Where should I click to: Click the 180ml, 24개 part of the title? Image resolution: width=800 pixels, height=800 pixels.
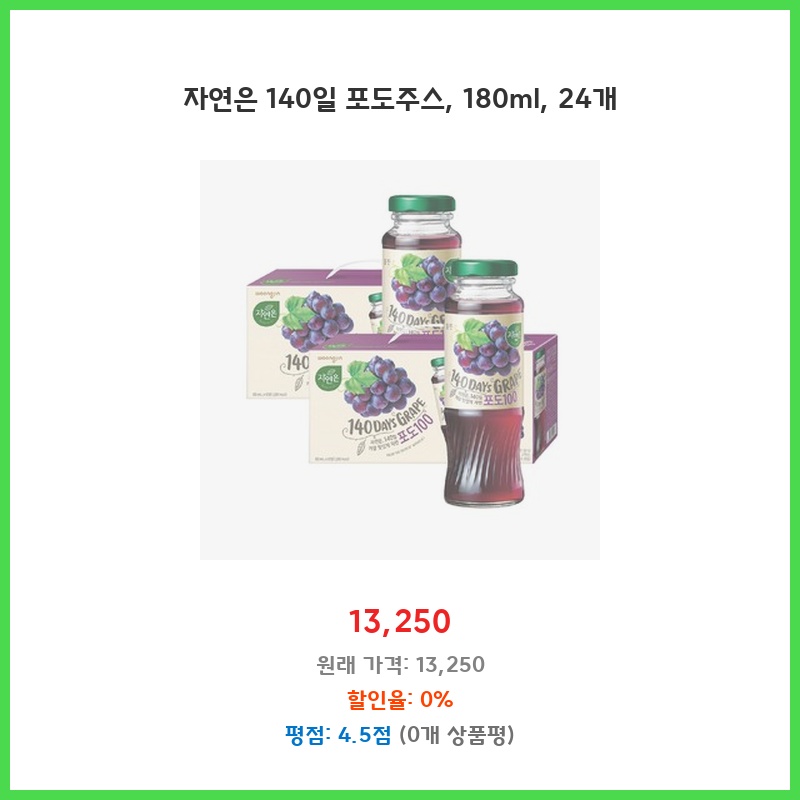(540, 98)
